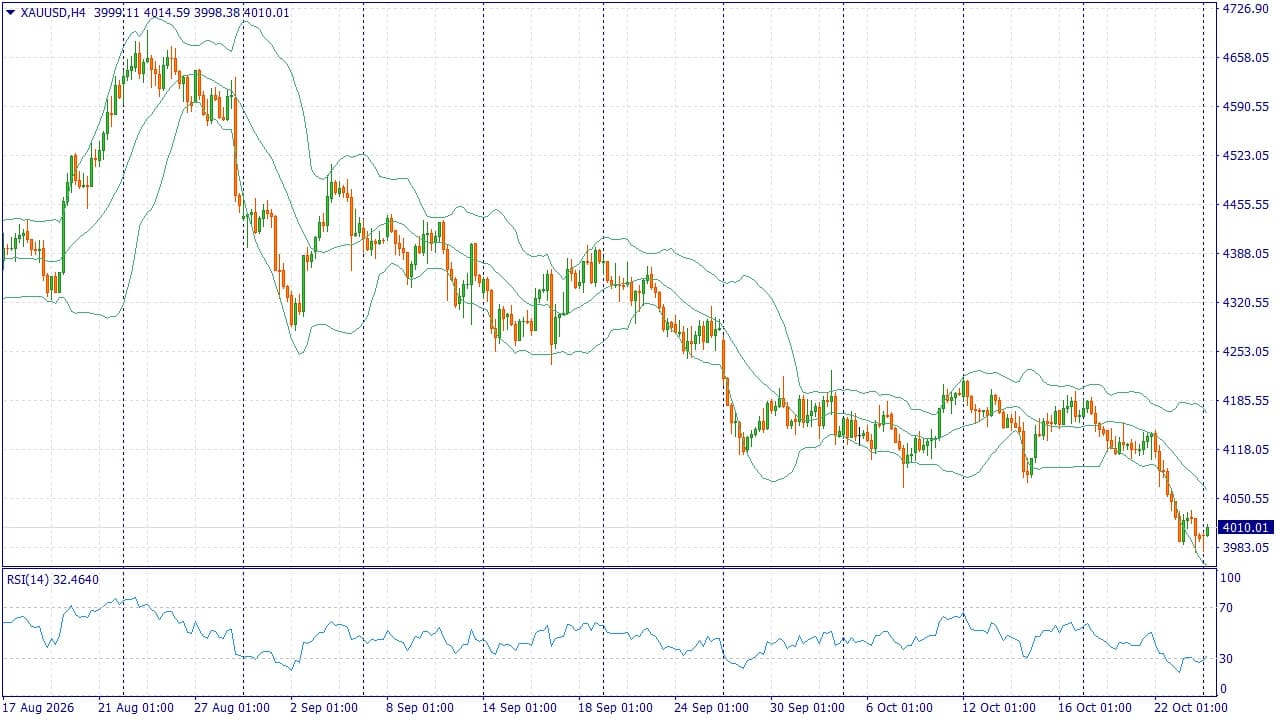Click the RSI(14) 32.4640 indicator label
This screenshot has width=1280, height=720.
53,579
